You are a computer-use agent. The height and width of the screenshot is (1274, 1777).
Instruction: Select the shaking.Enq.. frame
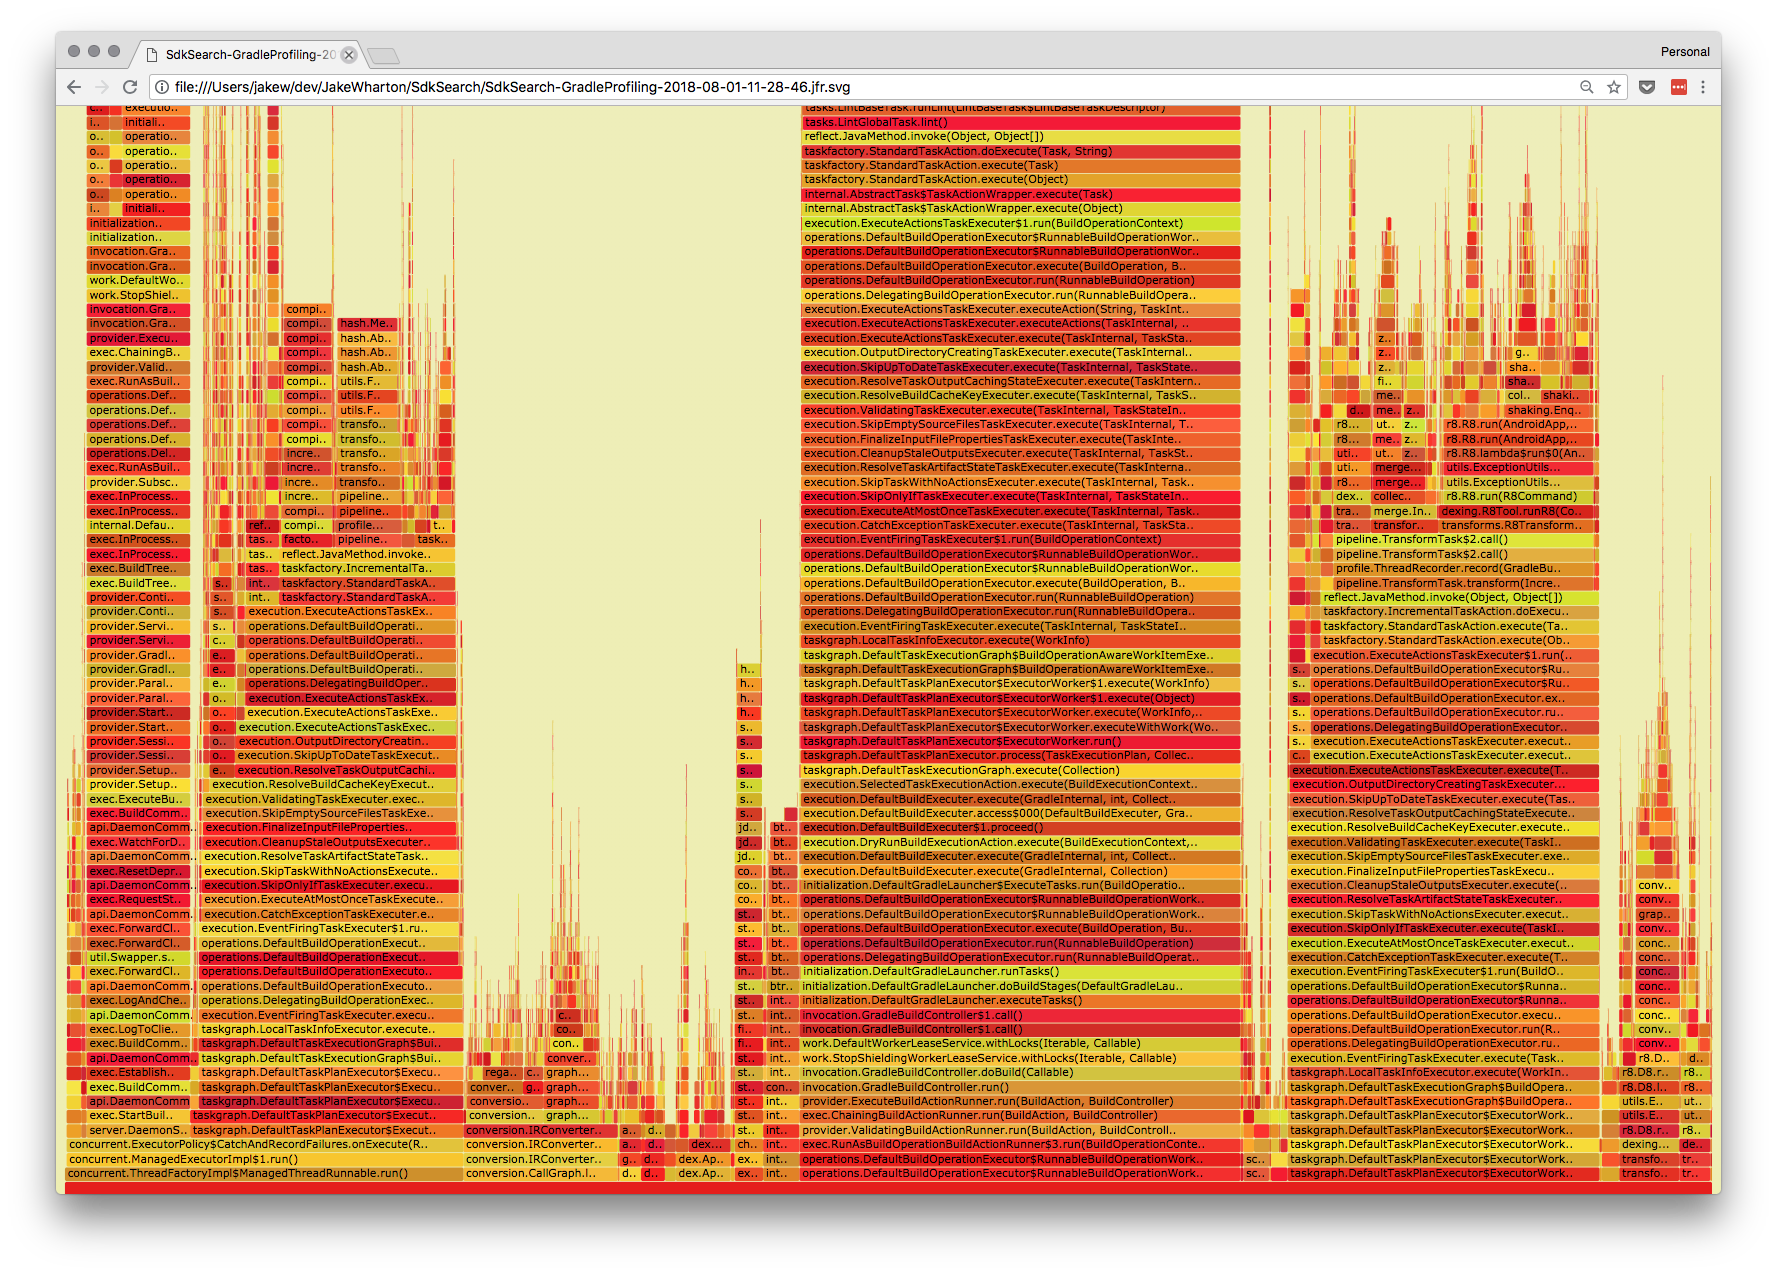pos(1548,410)
